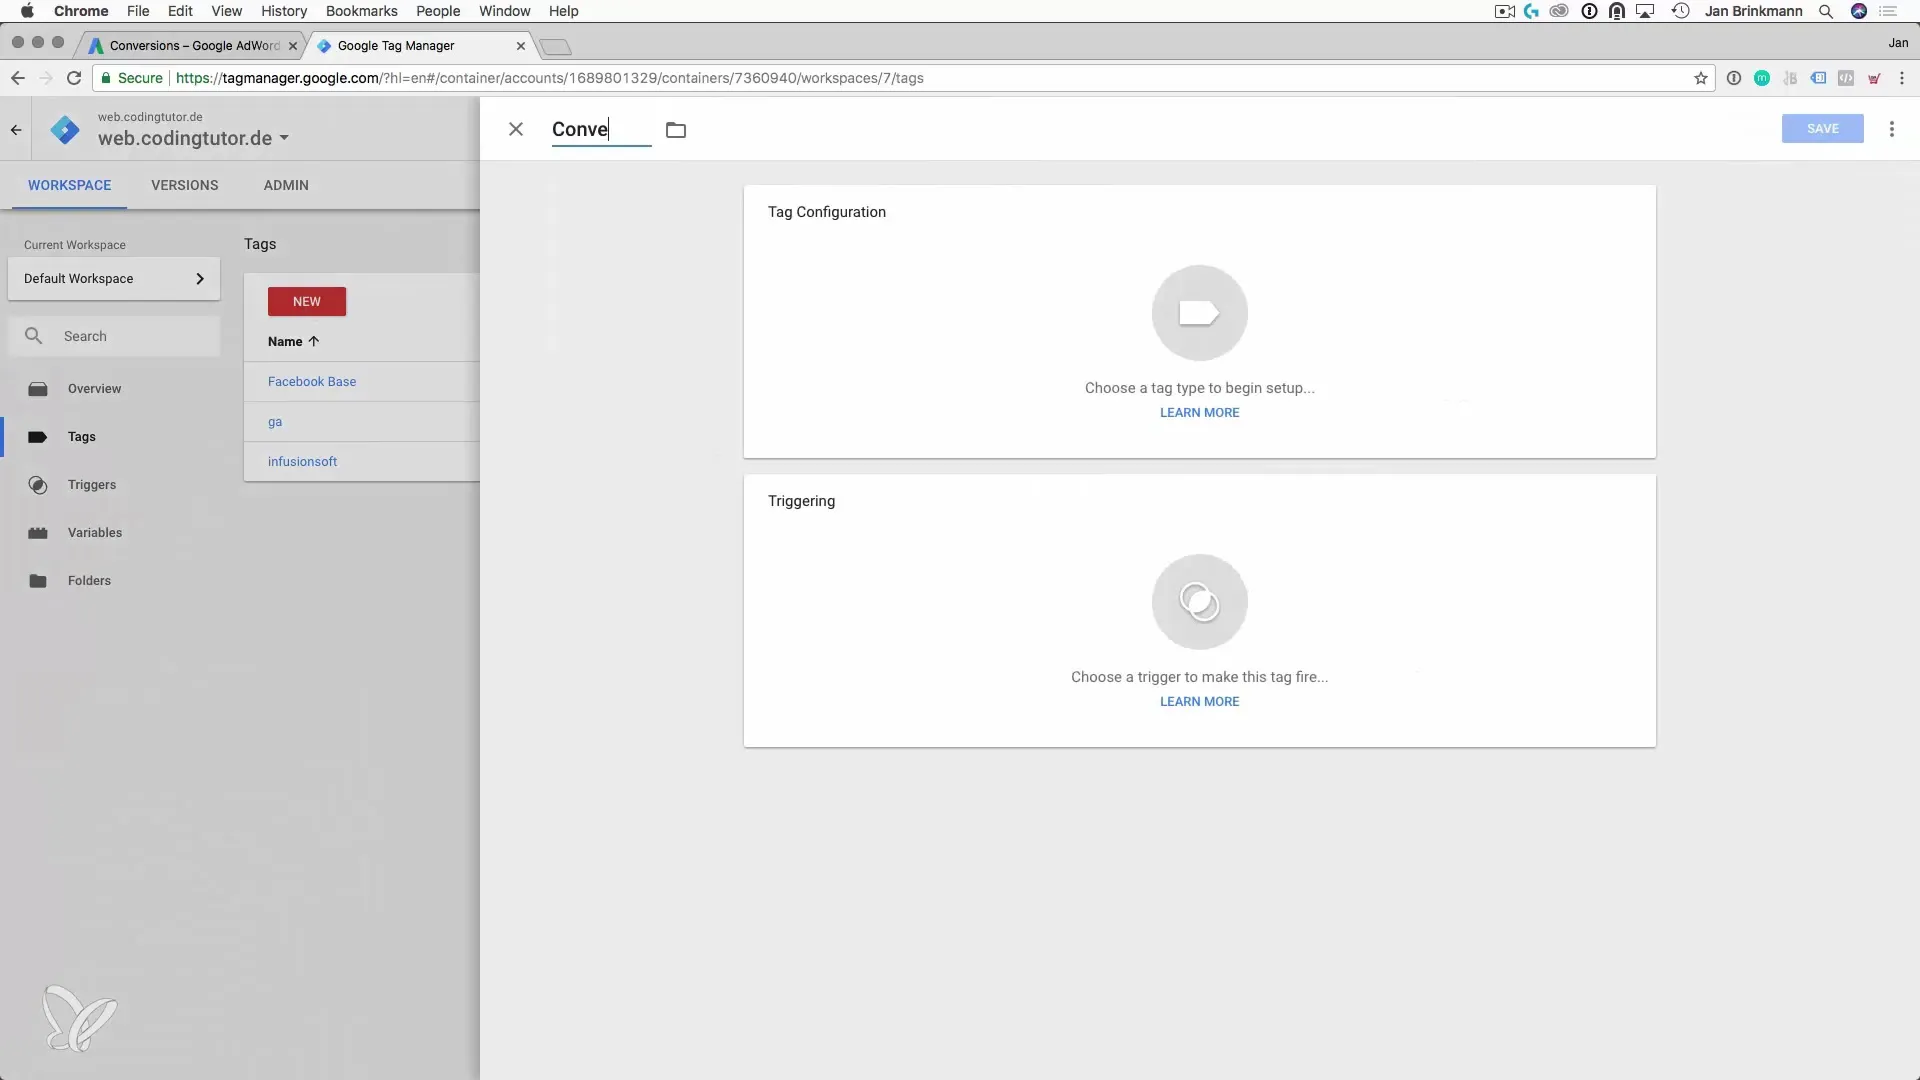This screenshot has width=1920, height=1080.
Task: Choose a tag type via the tag icon circle
Action: pos(1199,313)
